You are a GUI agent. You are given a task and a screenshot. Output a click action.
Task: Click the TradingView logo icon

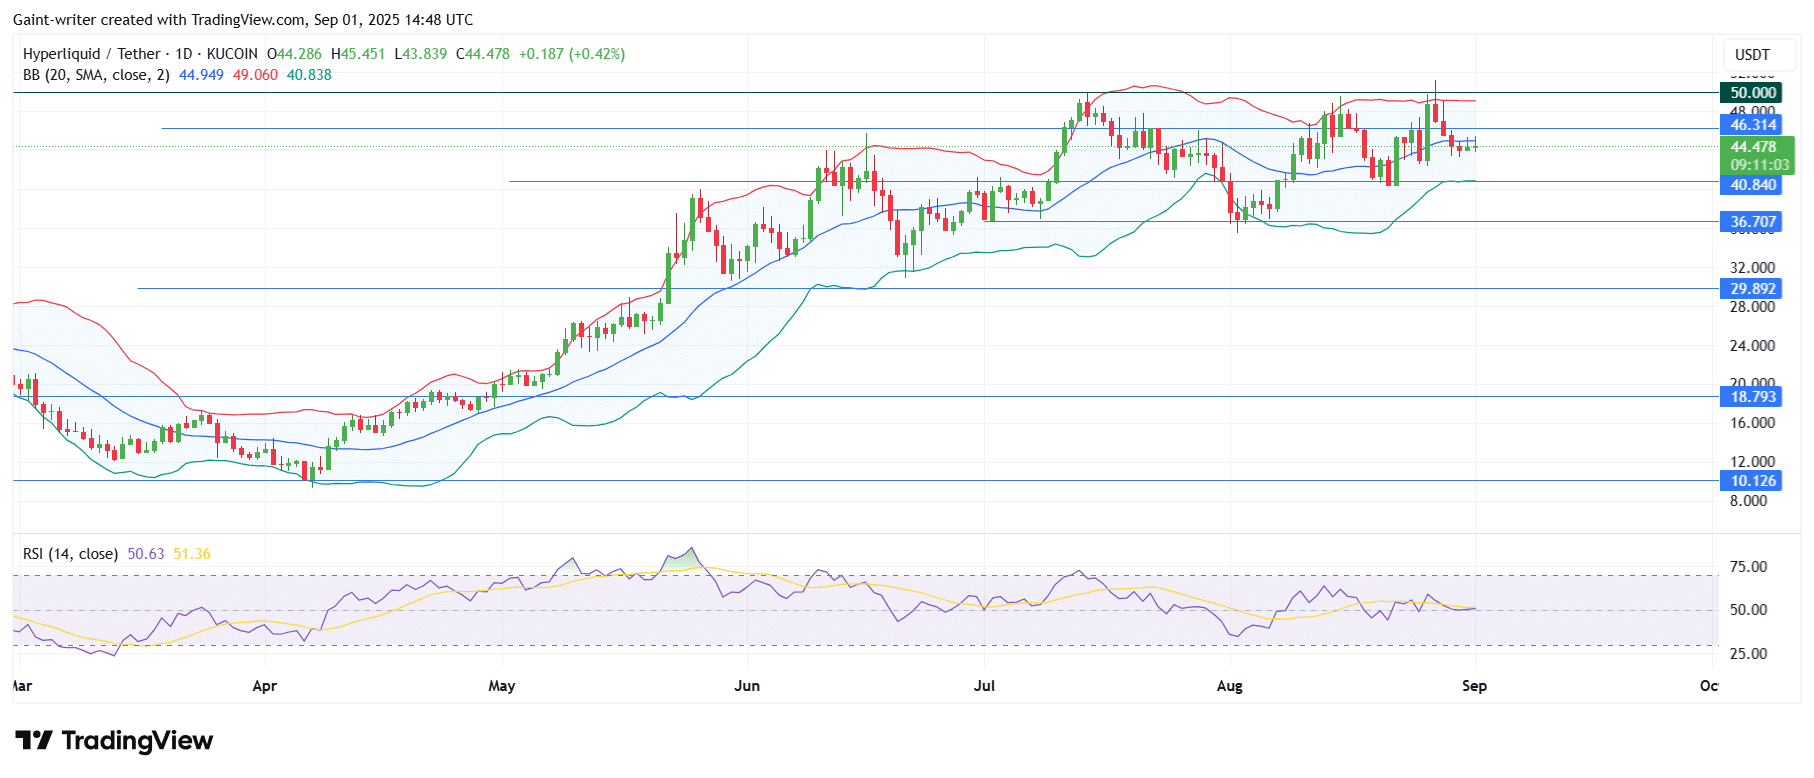click(x=34, y=741)
